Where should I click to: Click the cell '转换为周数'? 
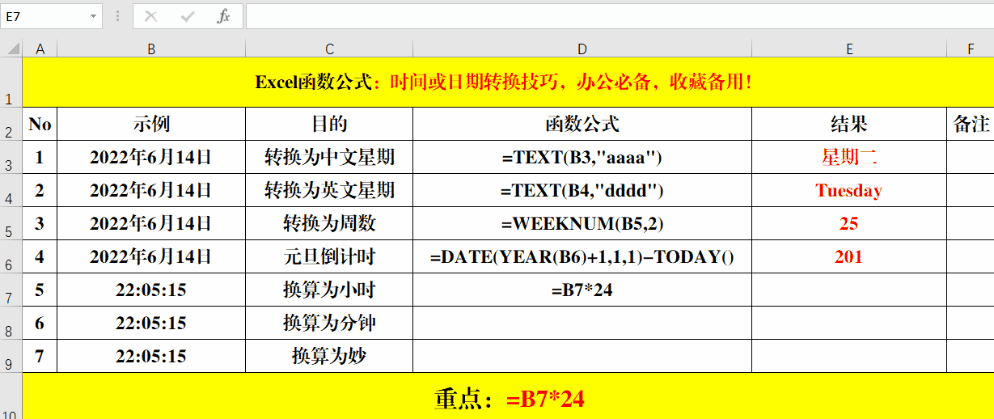(329, 223)
